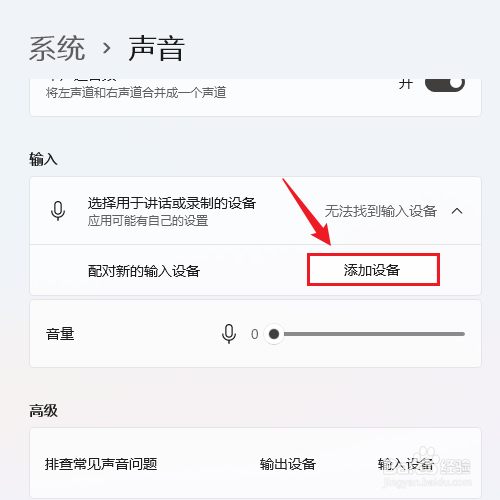Click the 音量 label

[x=60, y=334]
